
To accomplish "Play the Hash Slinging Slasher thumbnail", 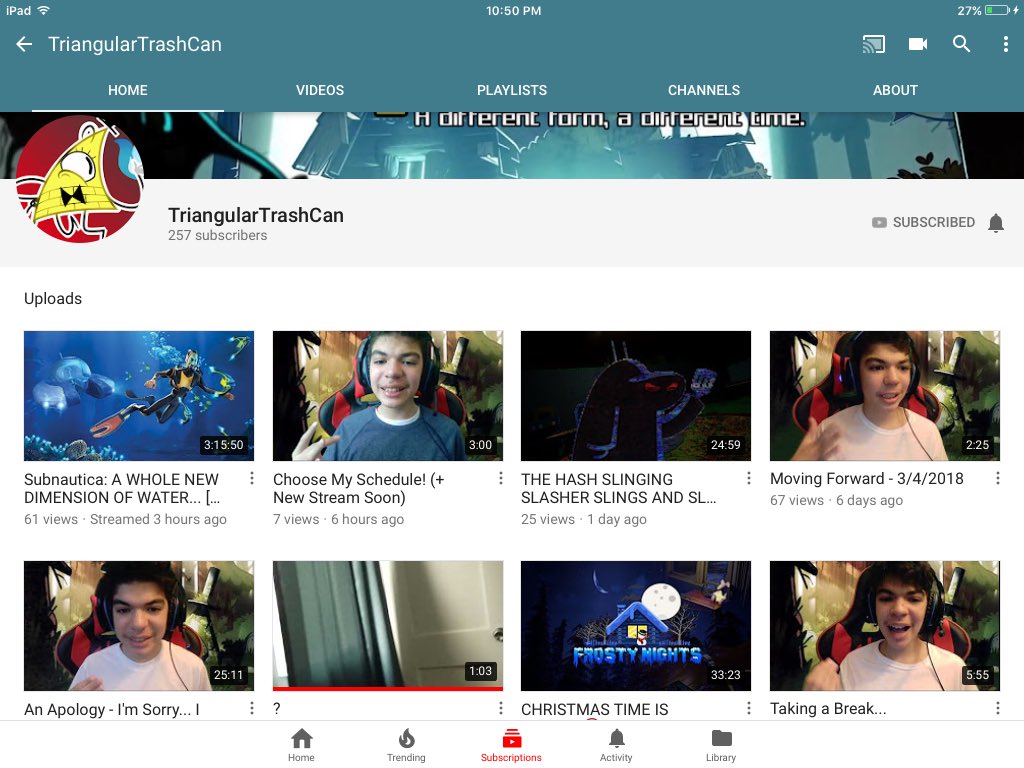I will (x=636, y=396).
